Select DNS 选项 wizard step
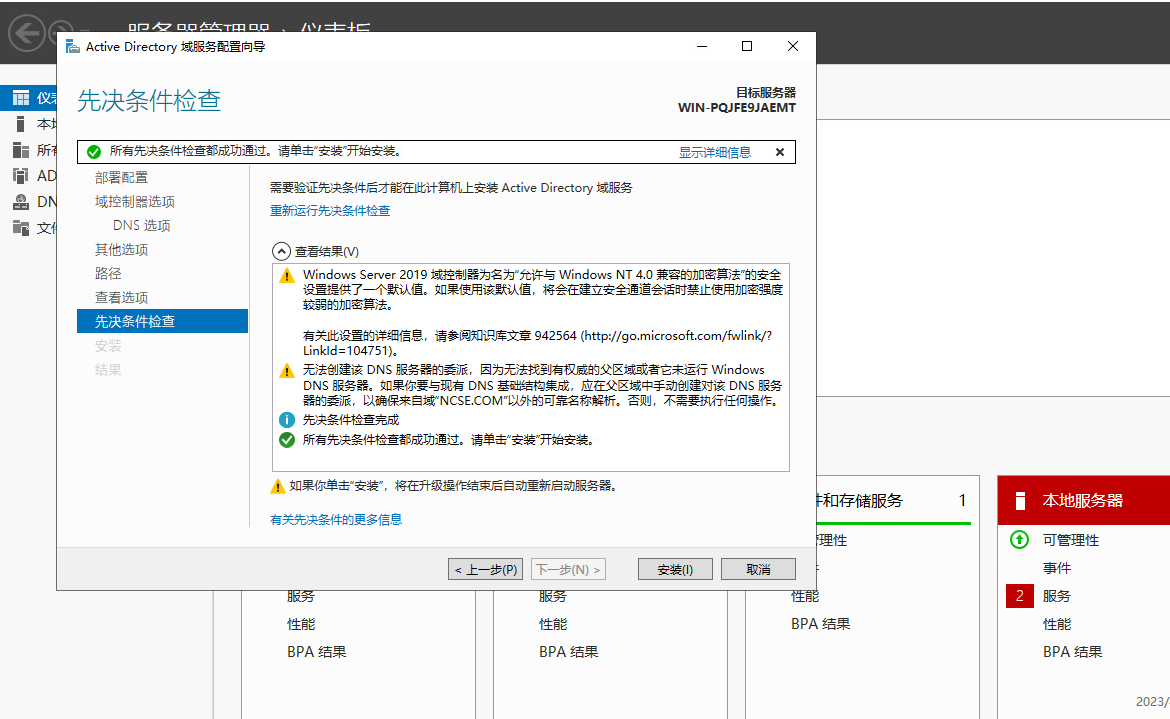 click(x=142, y=226)
